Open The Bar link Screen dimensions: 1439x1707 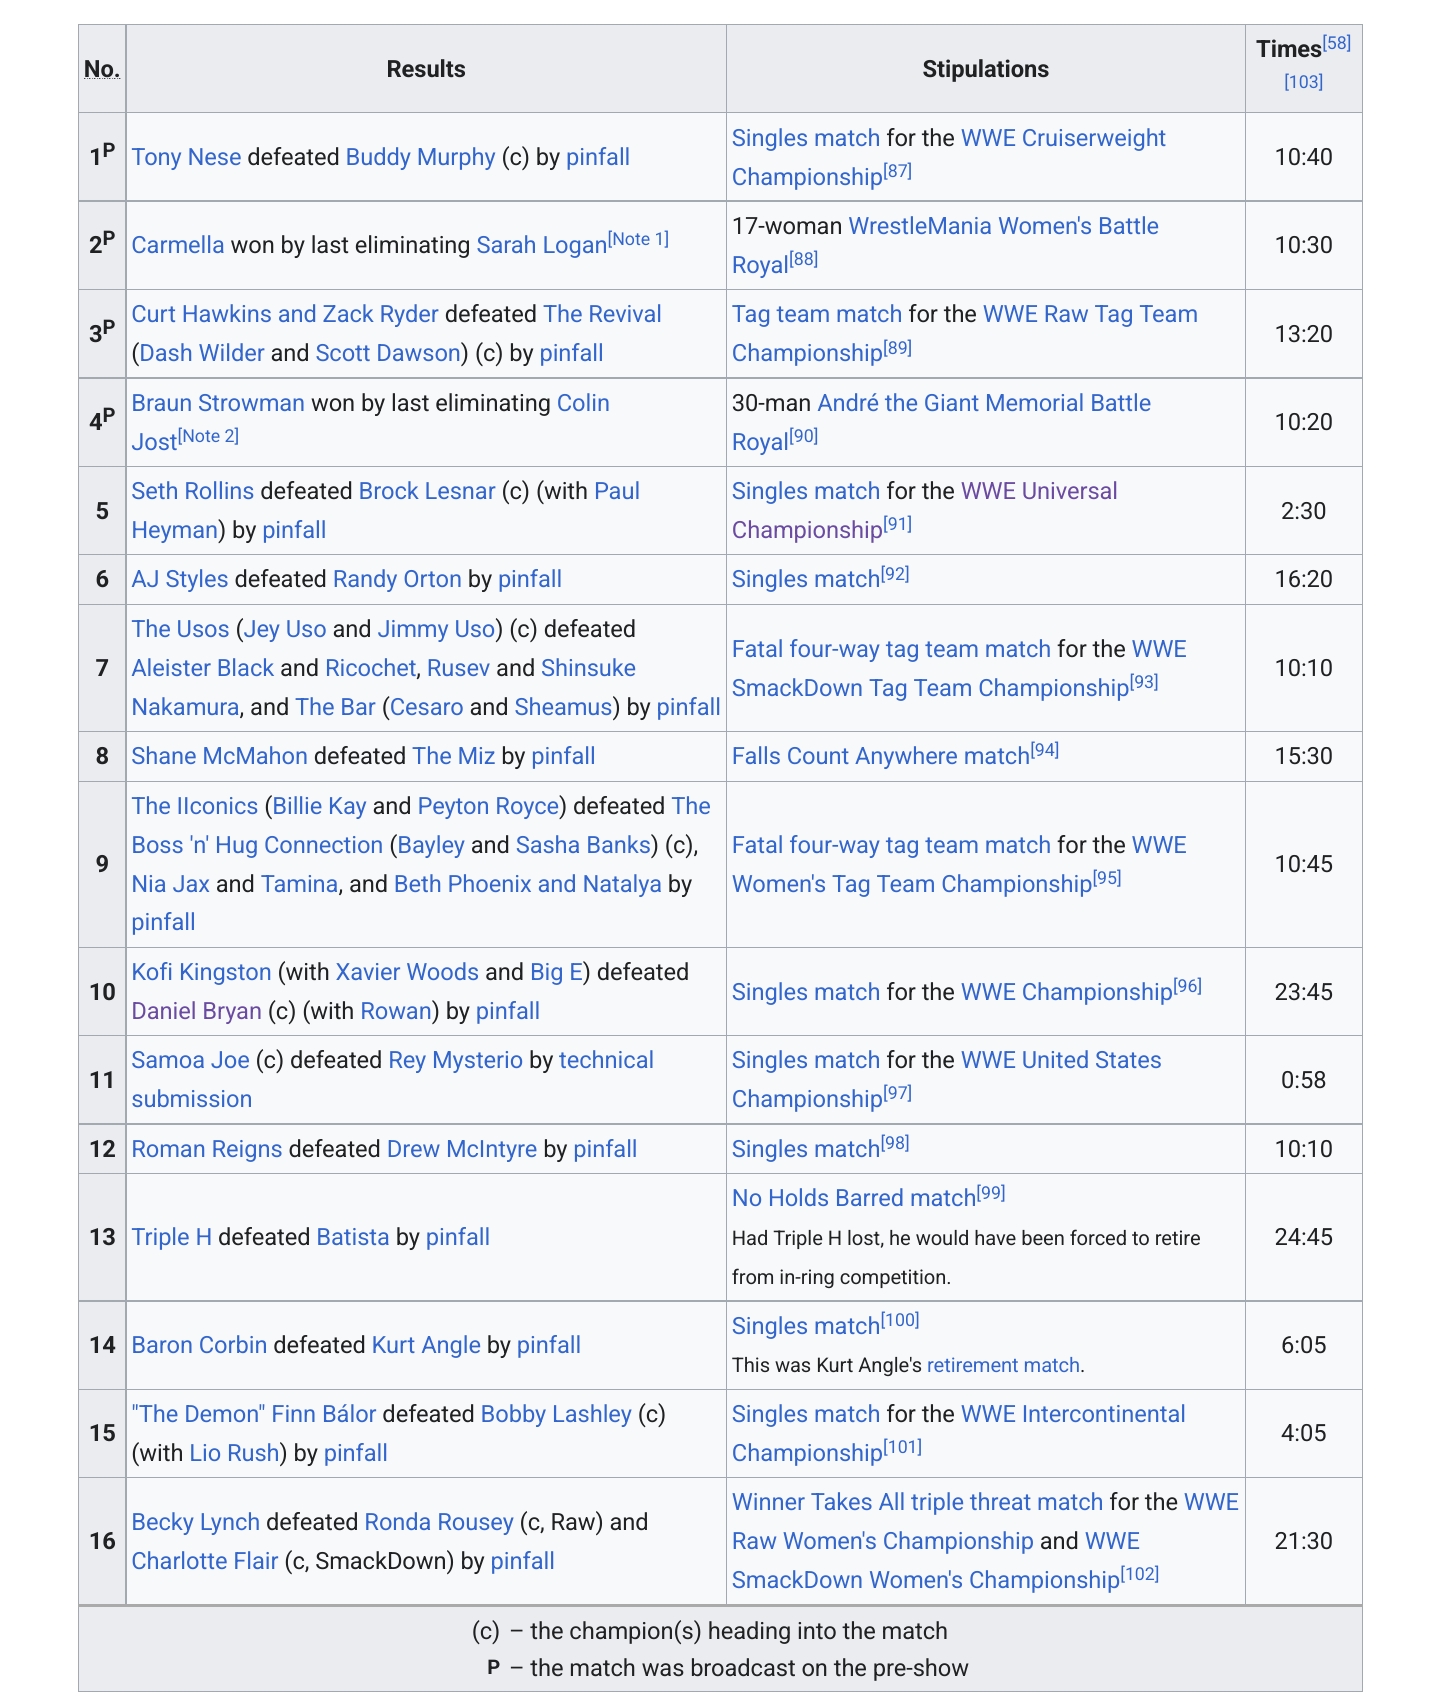(335, 707)
